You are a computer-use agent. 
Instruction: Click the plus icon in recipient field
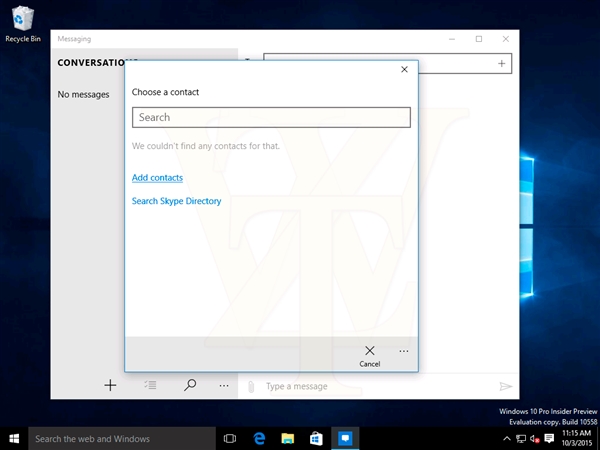501,64
